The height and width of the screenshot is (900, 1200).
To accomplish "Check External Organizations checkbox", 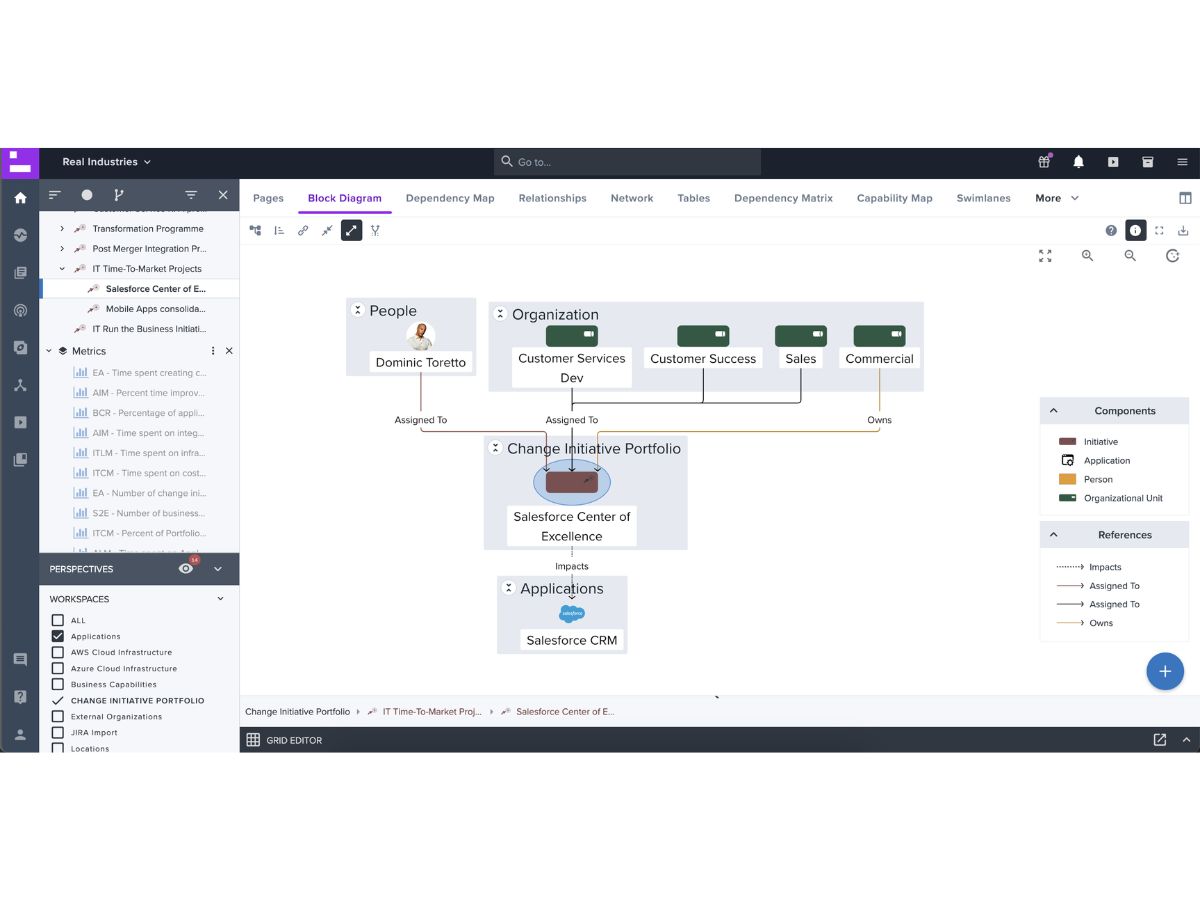I will [x=57, y=716].
